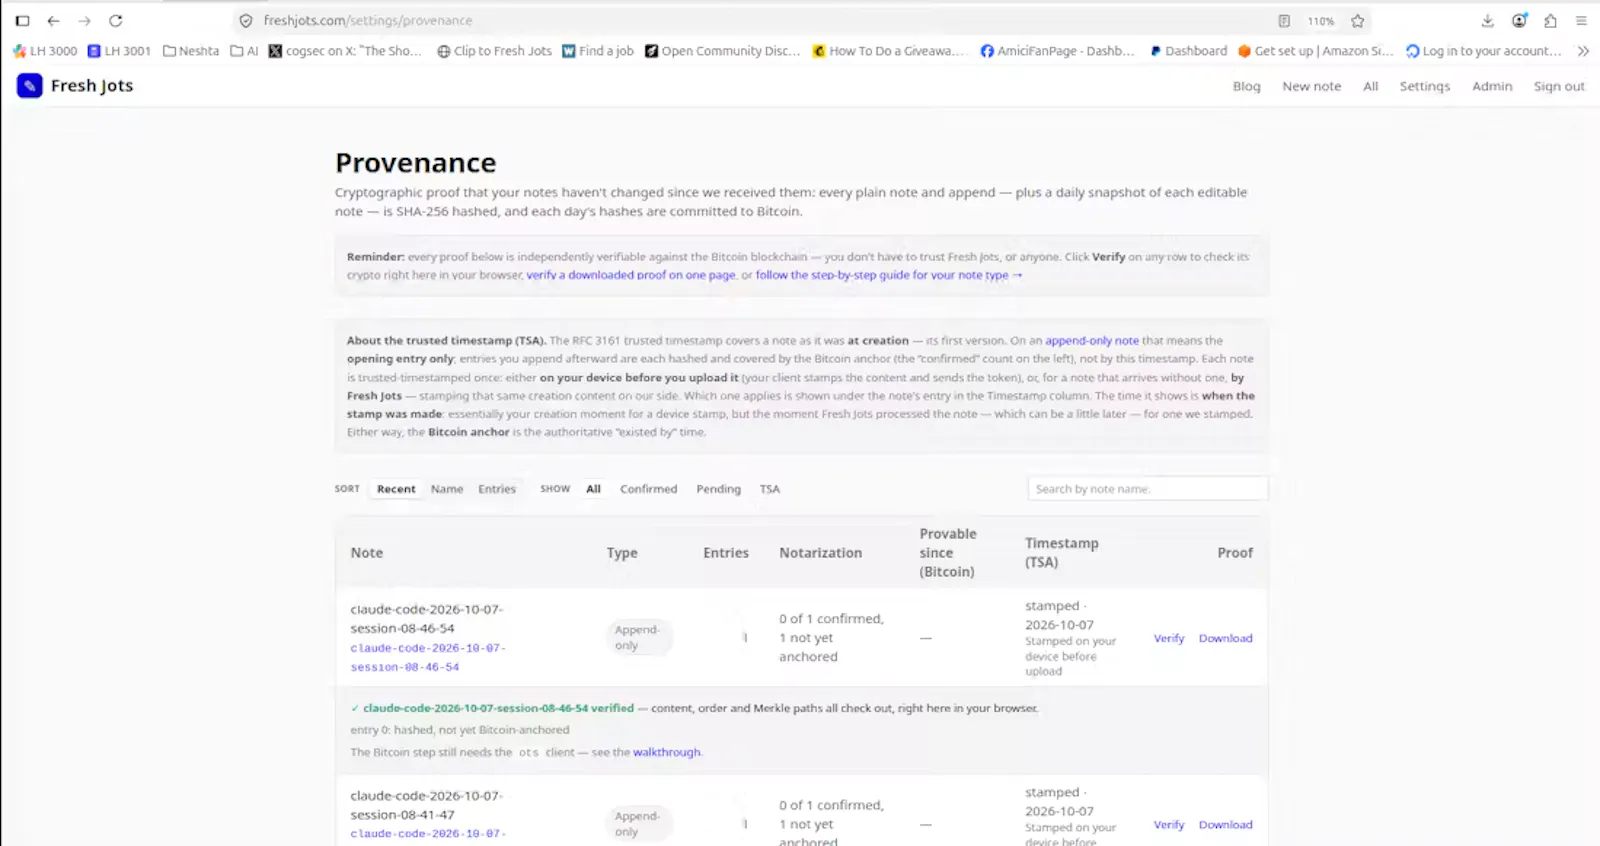Viewport: 1600px width, 846px height.
Task: Open the AI bookmark folder
Action: click(244, 51)
